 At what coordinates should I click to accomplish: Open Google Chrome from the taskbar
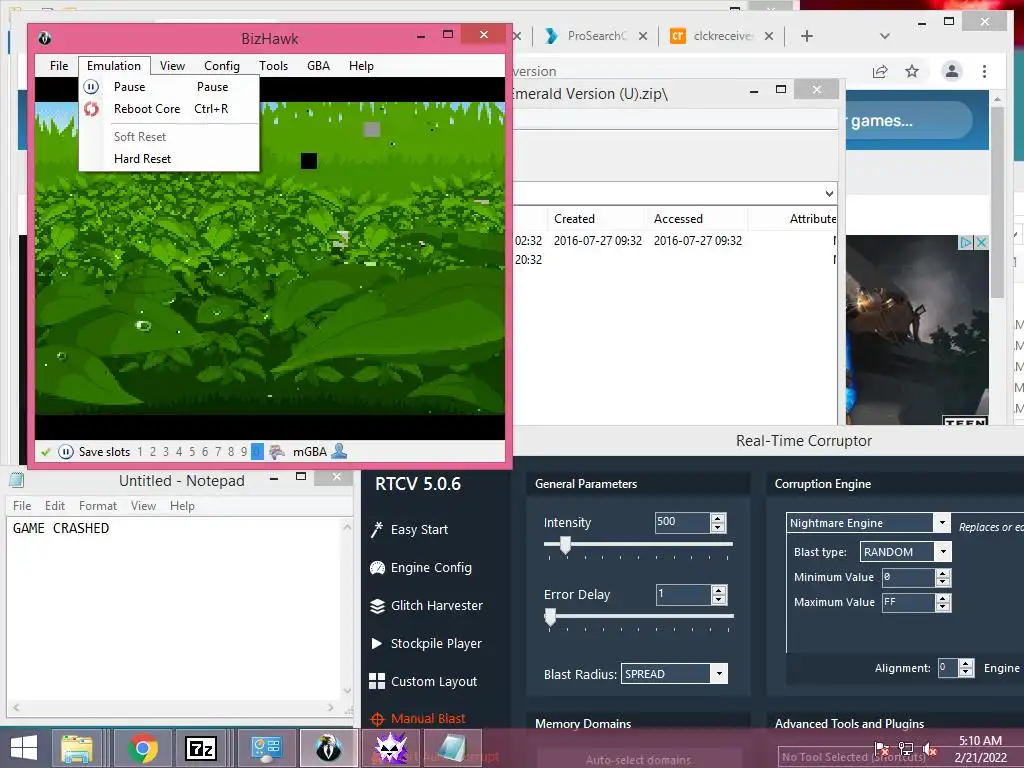tap(143, 748)
